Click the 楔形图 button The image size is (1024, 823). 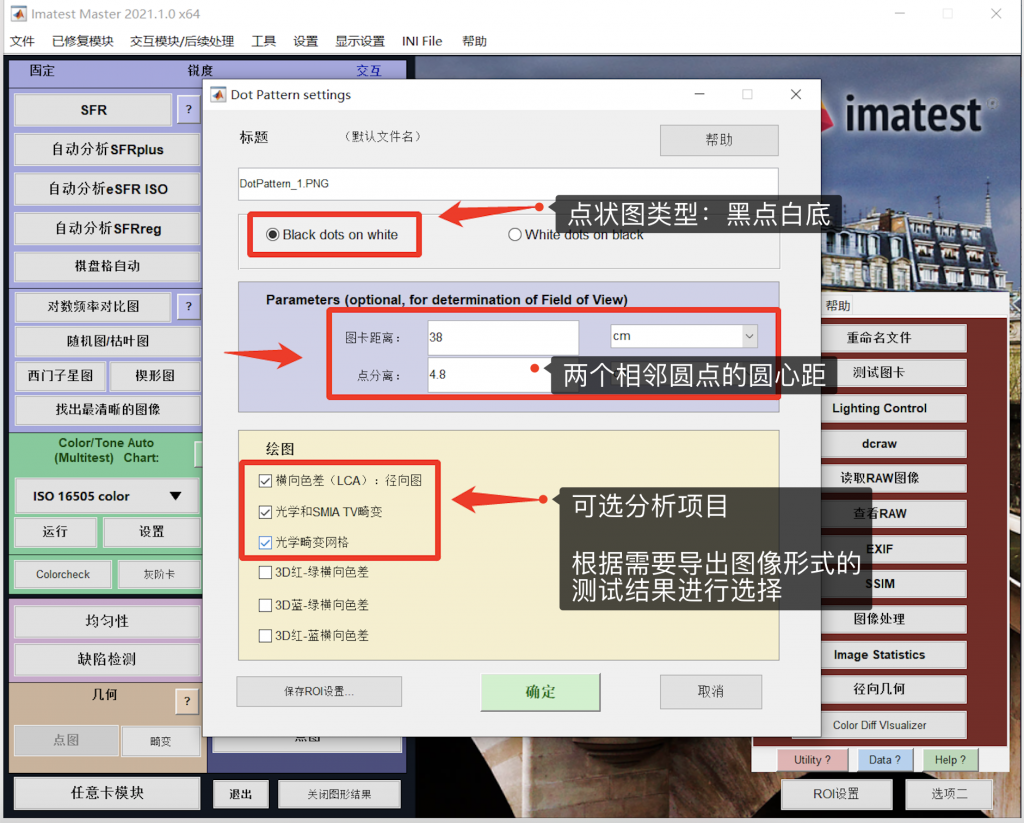pos(155,376)
